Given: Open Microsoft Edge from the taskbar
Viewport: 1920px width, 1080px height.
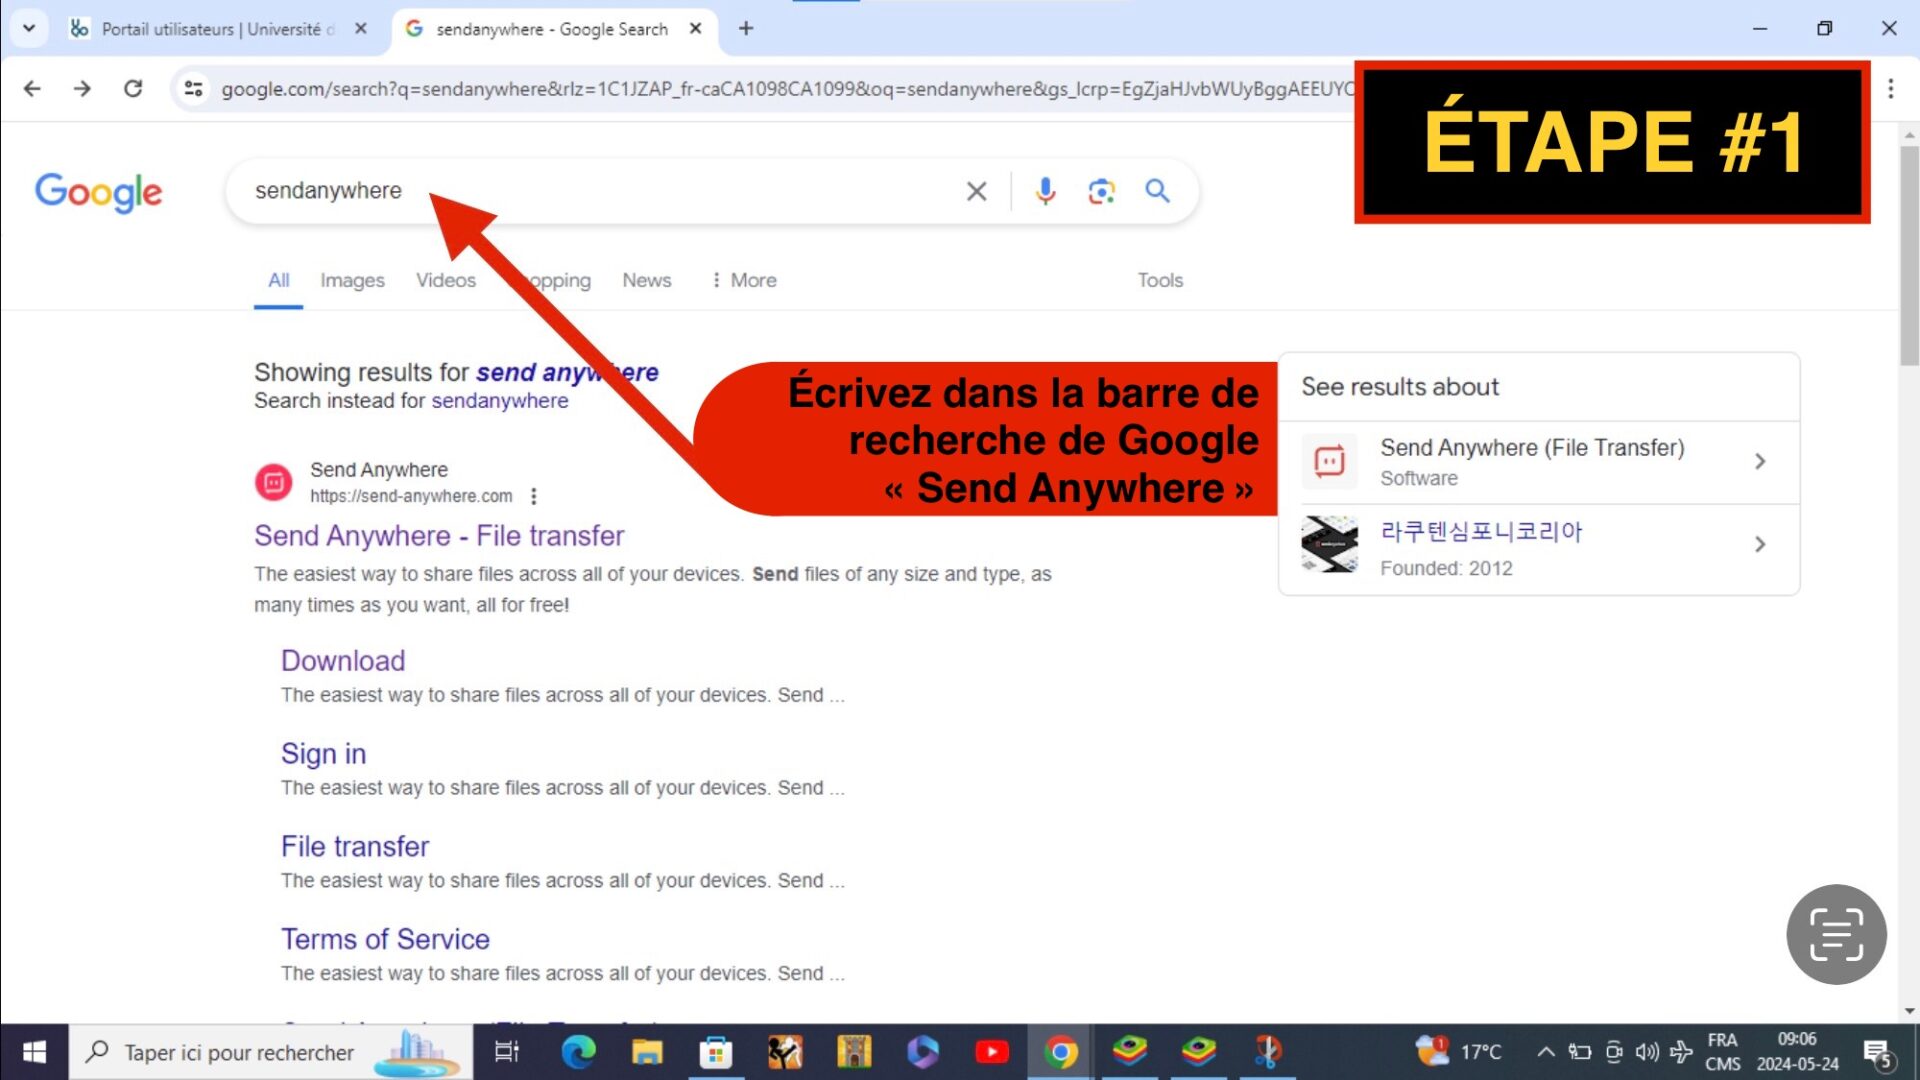Looking at the screenshot, I should tap(578, 1051).
